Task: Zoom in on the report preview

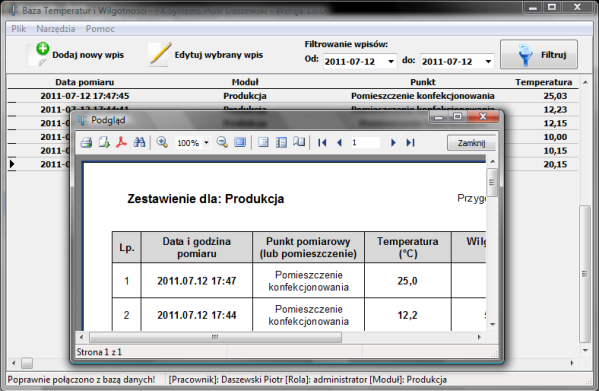Action: click(162, 142)
